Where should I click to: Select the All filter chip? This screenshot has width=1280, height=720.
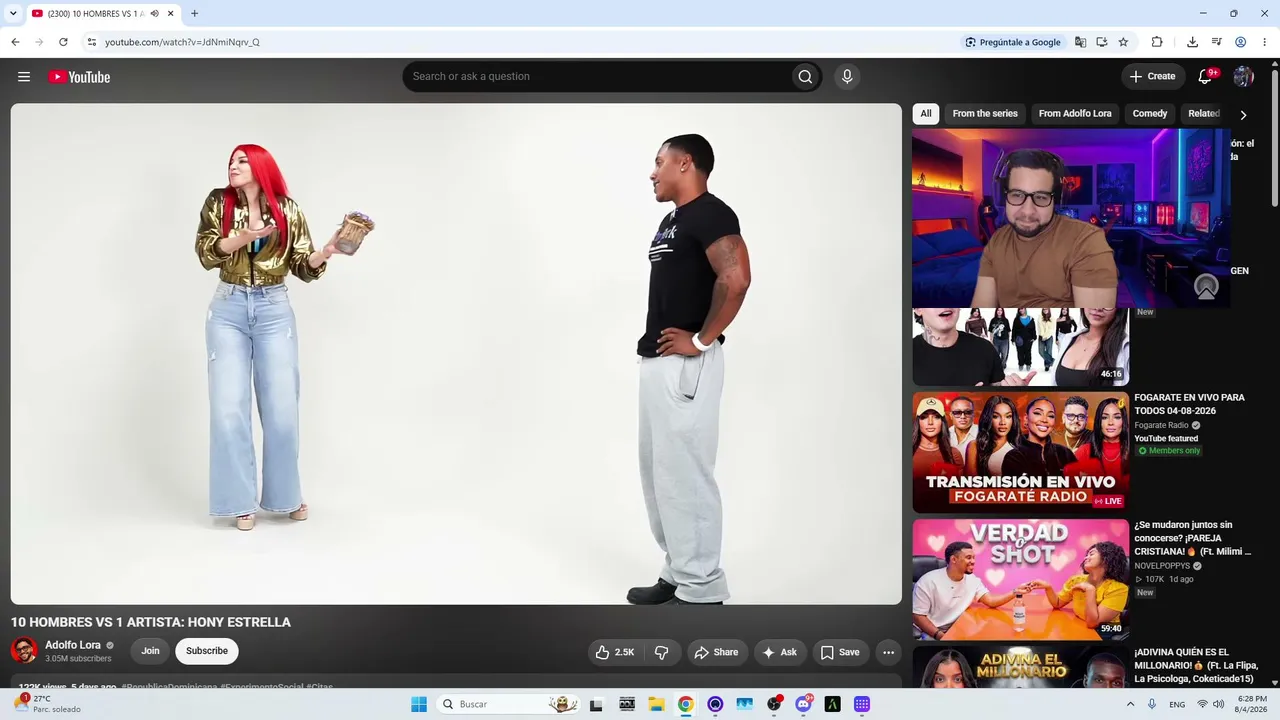(926, 114)
